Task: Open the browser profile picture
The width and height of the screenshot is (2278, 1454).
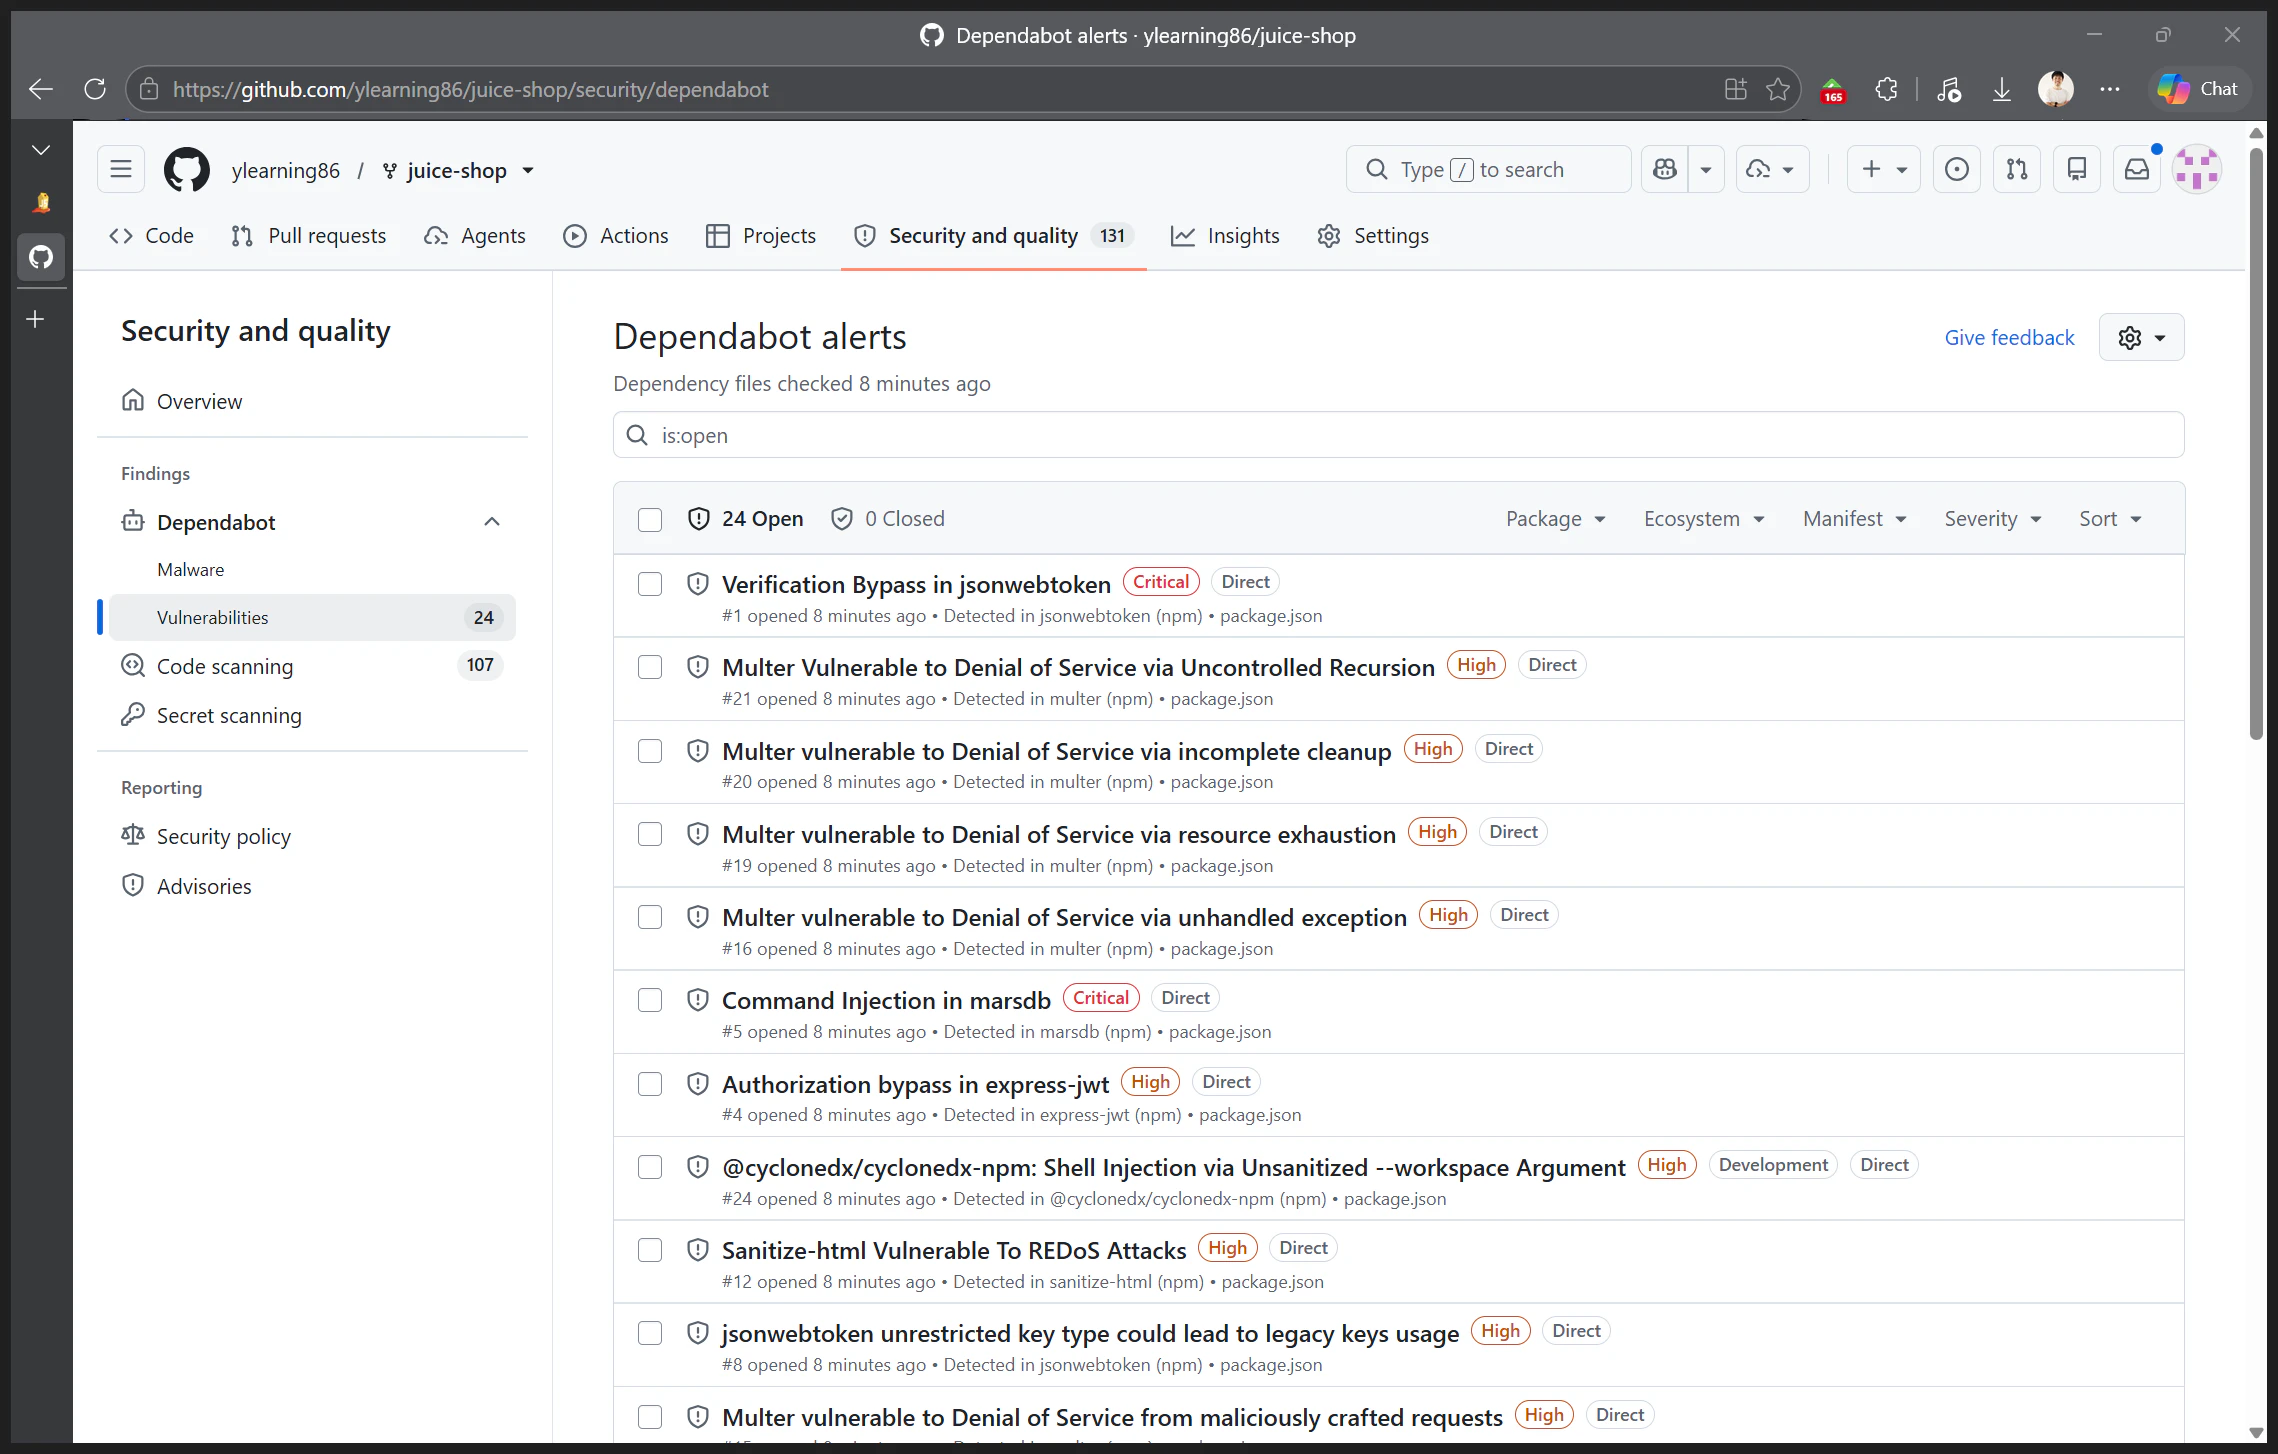Action: click(x=2056, y=89)
